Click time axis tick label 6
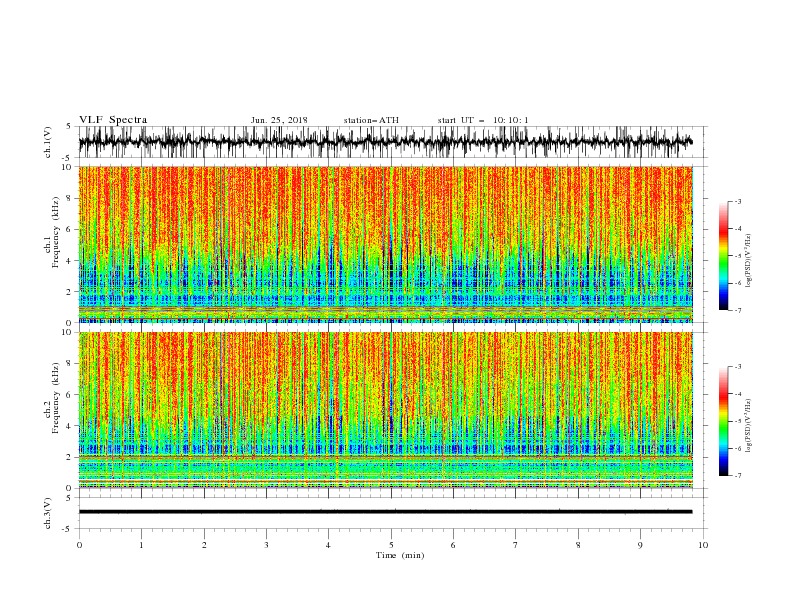The image size is (792, 612). [x=453, y=545]
